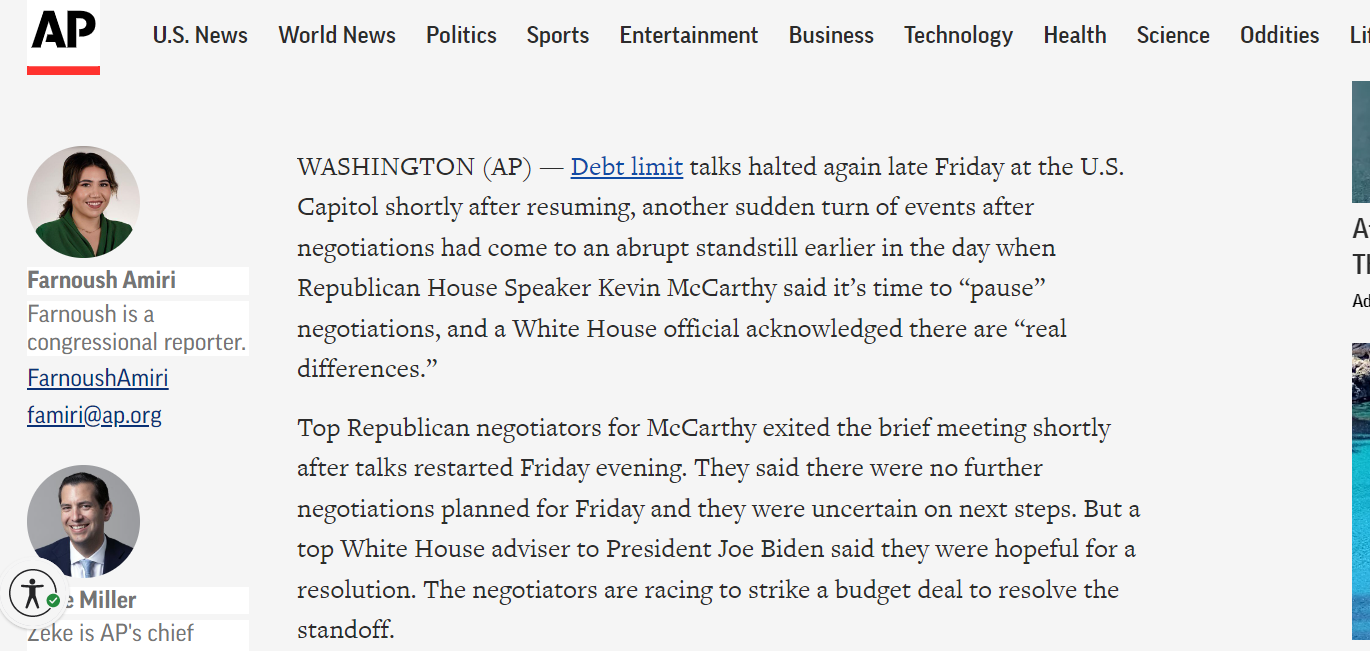Screen dimensions: 1370x651
Task: Select Politics in the navigation bar
Action: pos(461,35)
